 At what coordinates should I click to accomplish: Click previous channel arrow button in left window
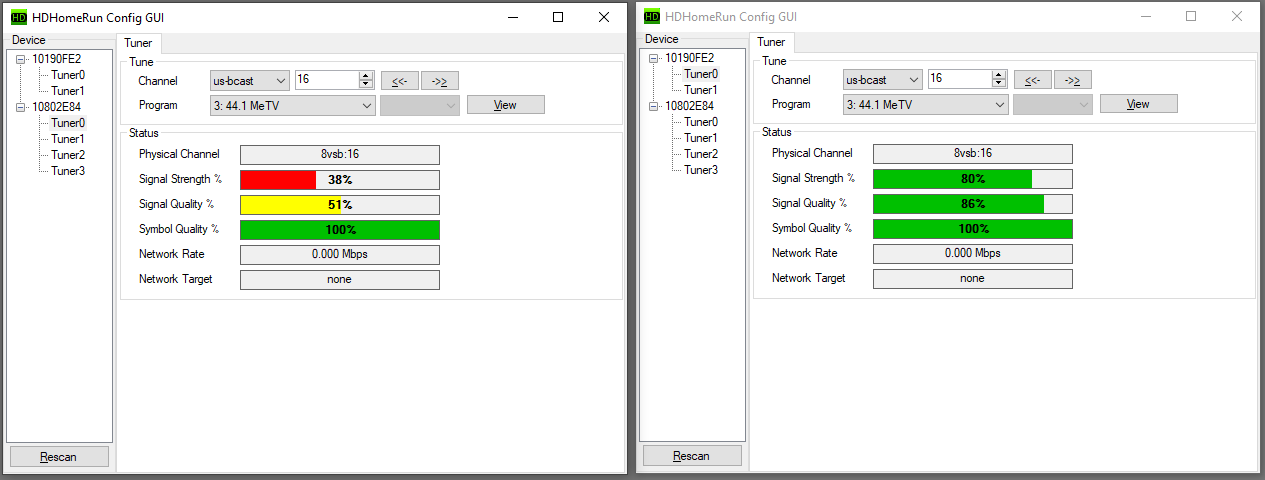pyautogui.click(x=400, y=81)
